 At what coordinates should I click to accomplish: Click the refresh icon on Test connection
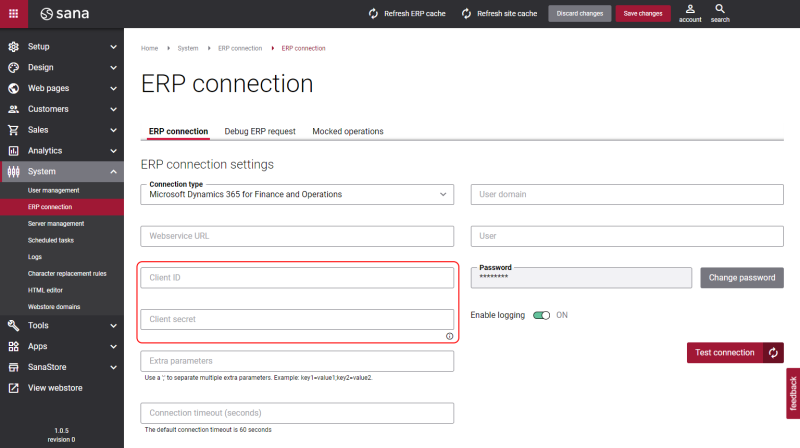pos(773,353)
